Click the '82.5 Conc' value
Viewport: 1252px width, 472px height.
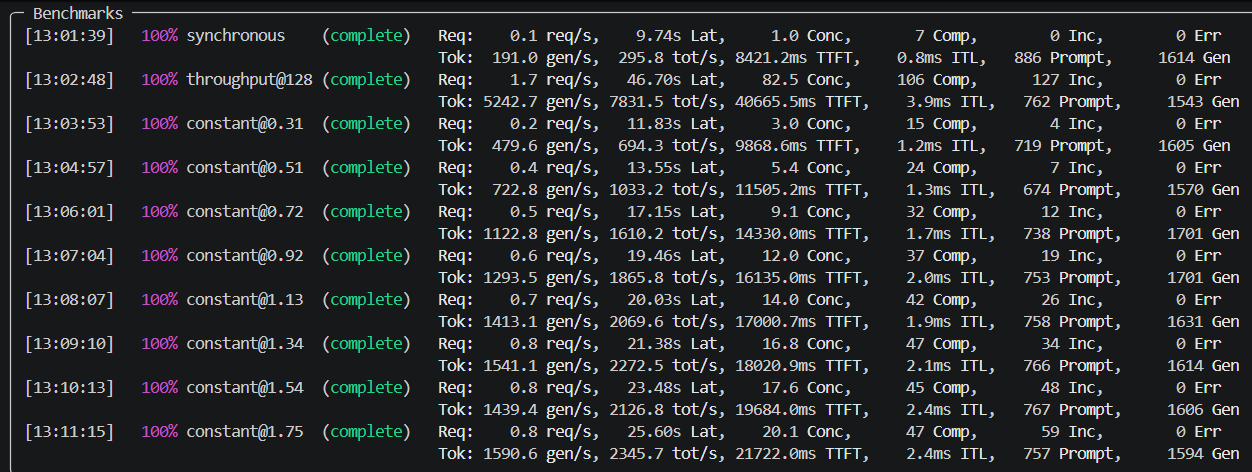805,80
